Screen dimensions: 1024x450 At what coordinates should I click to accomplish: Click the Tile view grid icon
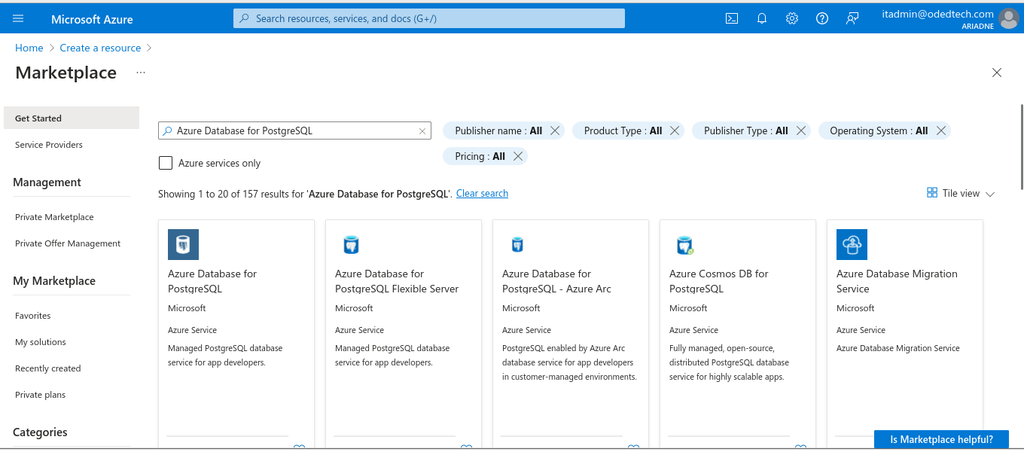coord(932,193)
